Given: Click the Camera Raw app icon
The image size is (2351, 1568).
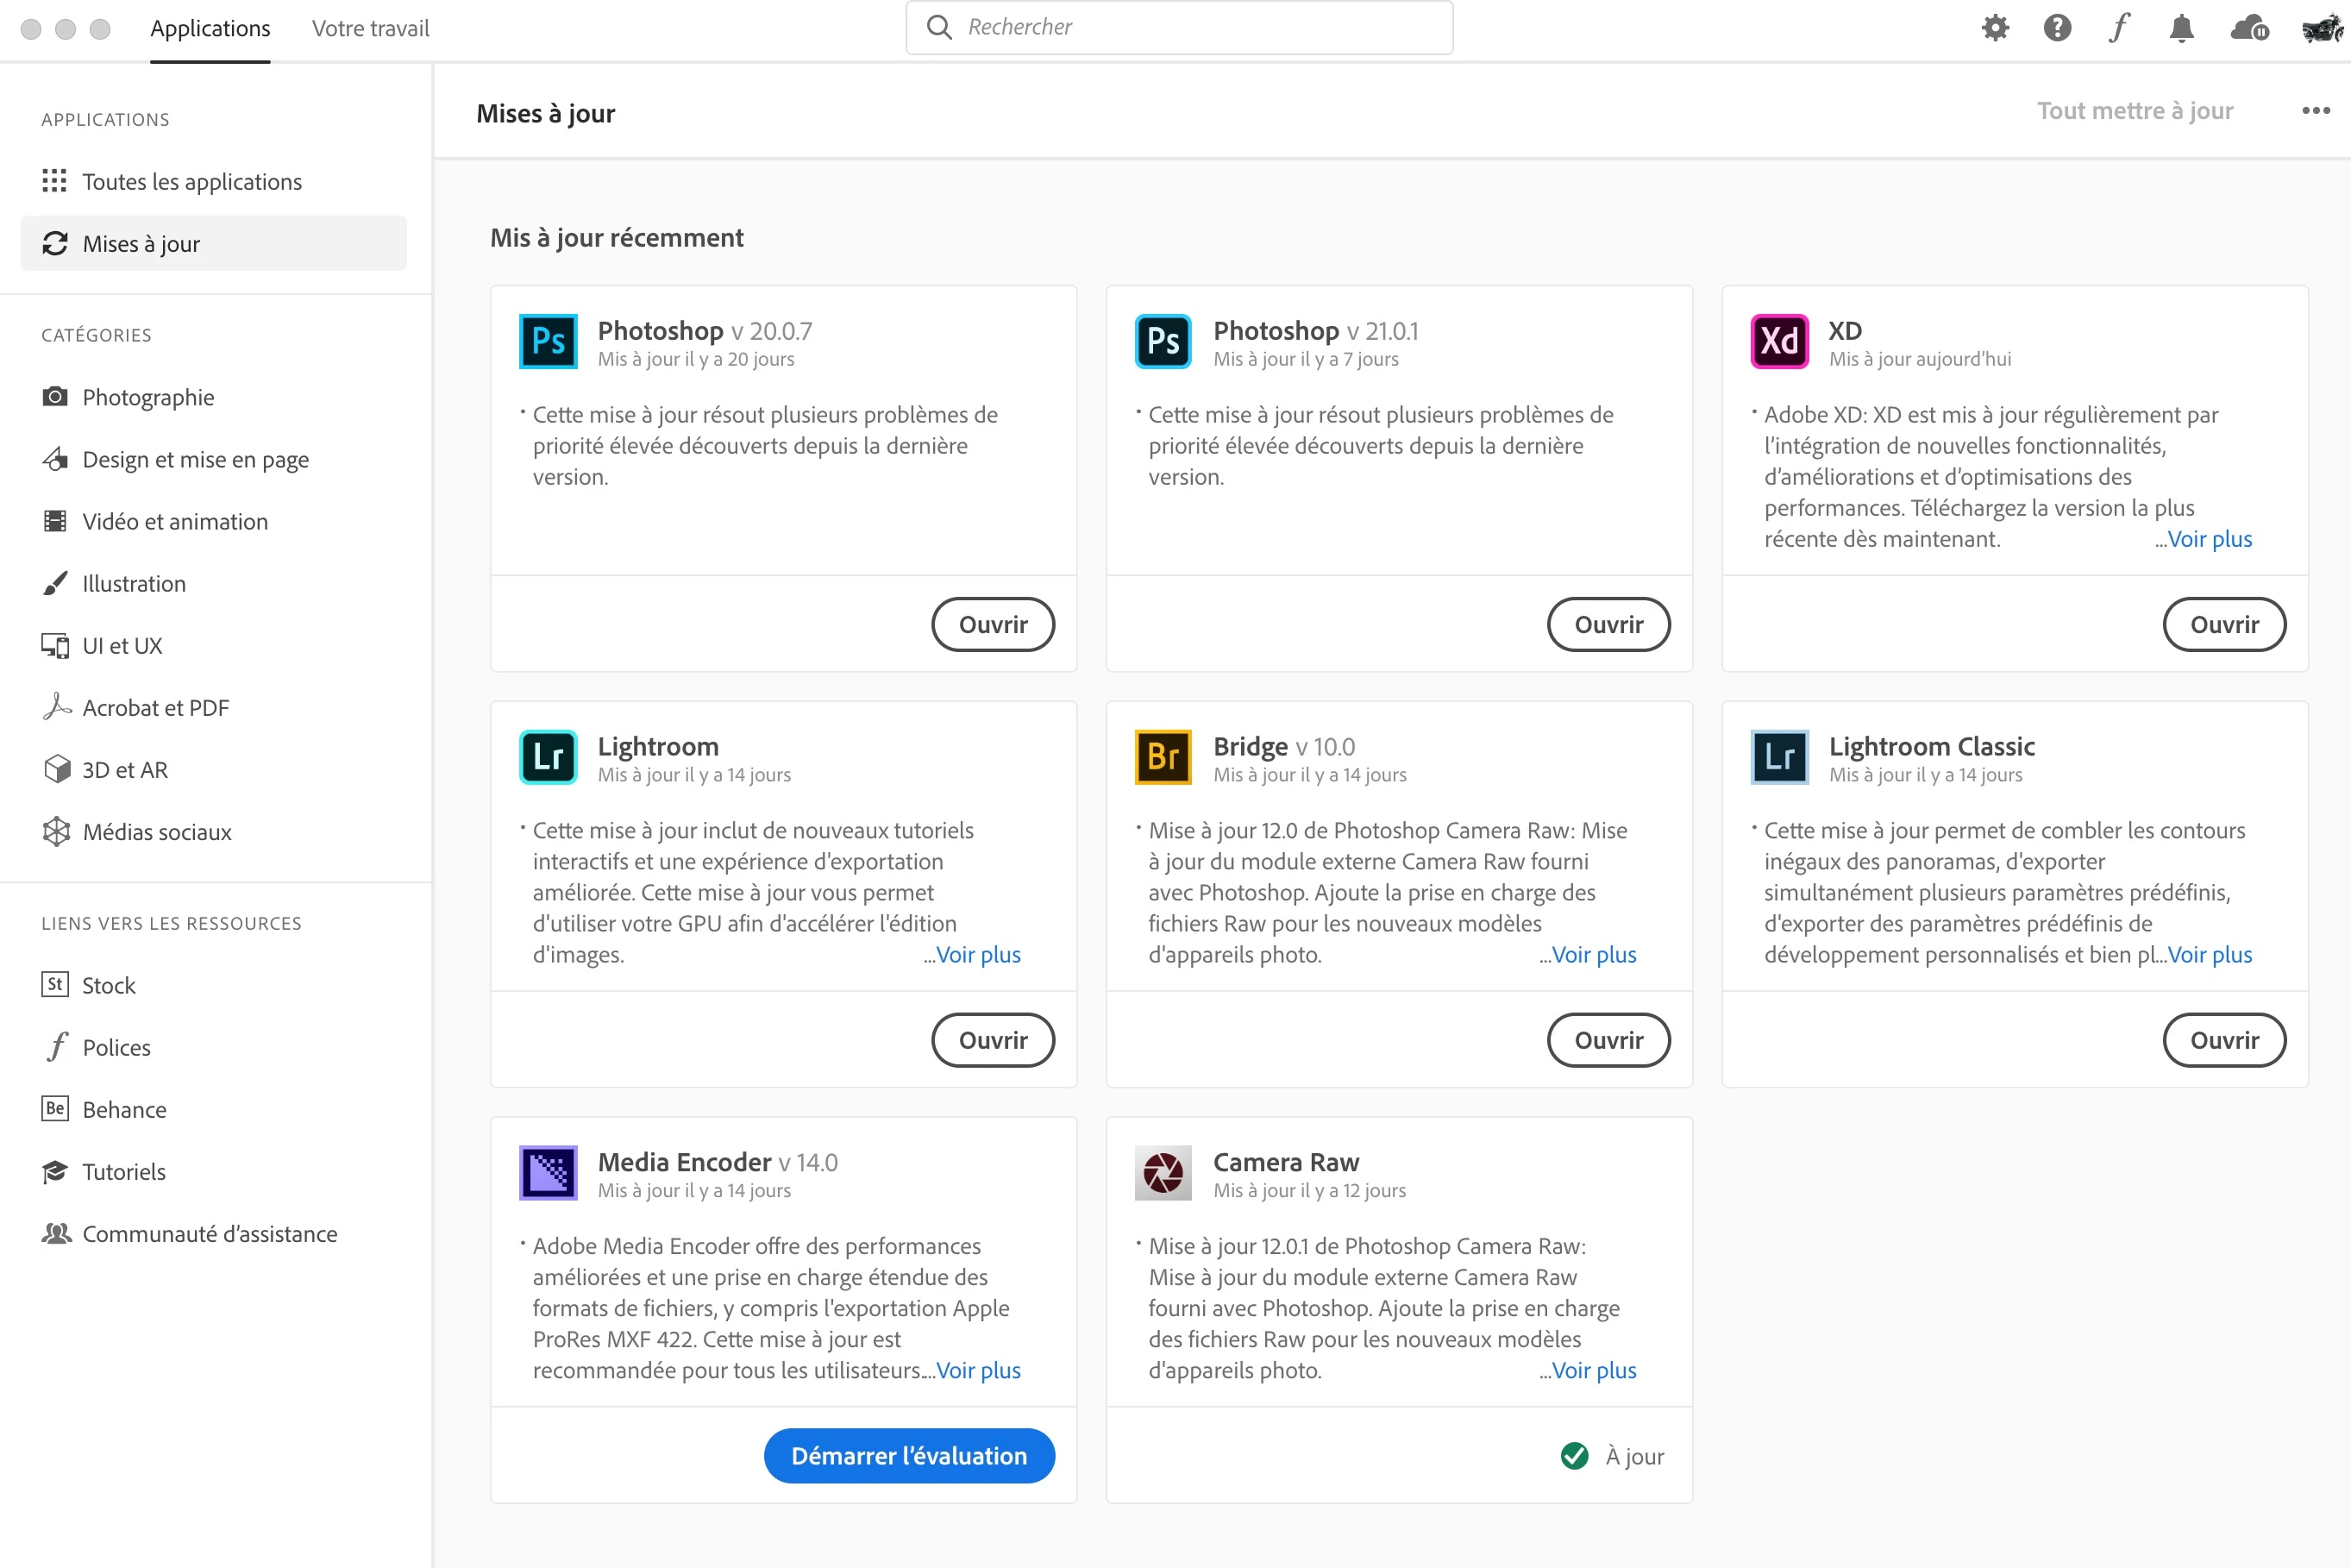Looking at the screenshot, I should (x=1163, y=1173).
